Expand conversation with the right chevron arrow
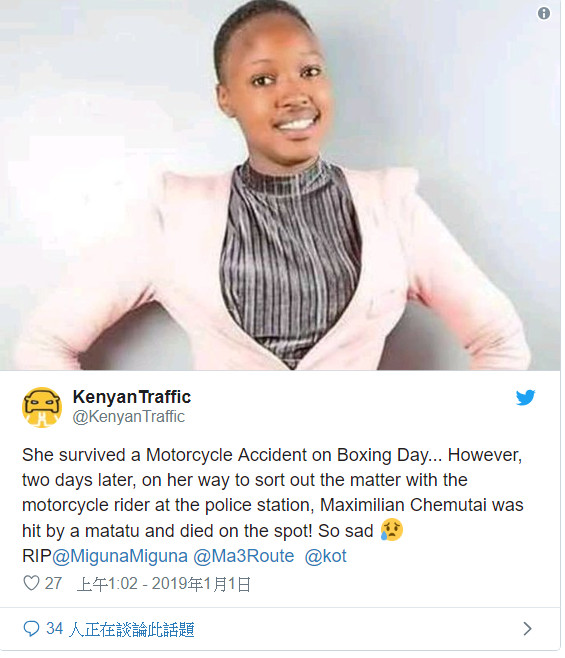 [x=528, y=629]
